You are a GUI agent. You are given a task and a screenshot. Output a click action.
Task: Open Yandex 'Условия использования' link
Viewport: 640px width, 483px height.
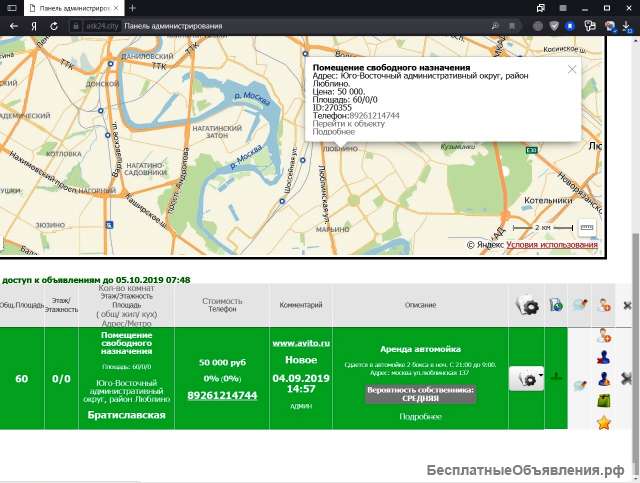pyautogui.click(x=552, y=245)
